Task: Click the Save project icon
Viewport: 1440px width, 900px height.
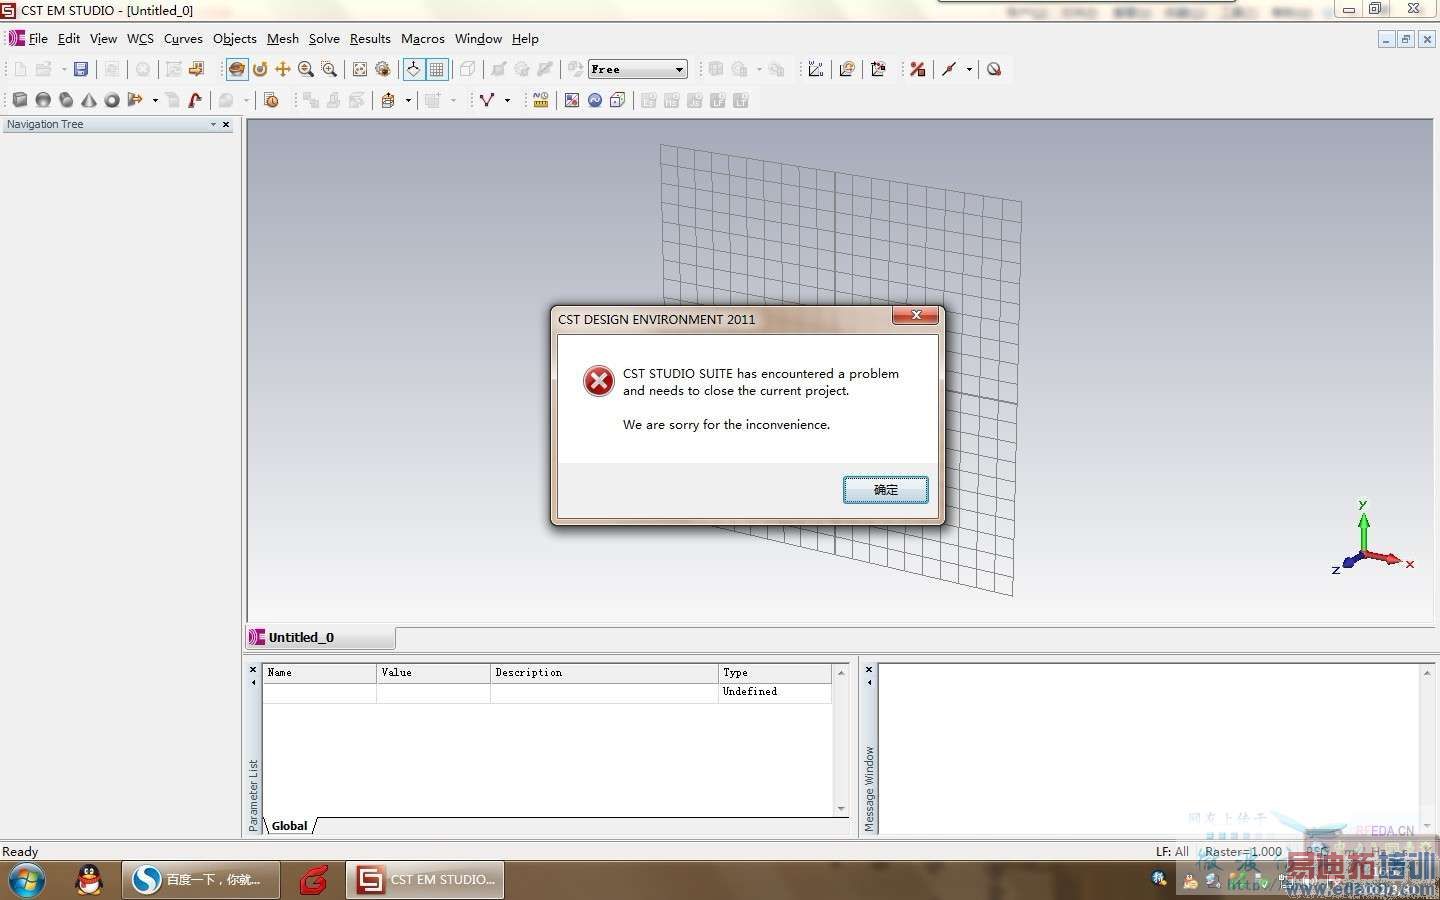Action: 81,69
